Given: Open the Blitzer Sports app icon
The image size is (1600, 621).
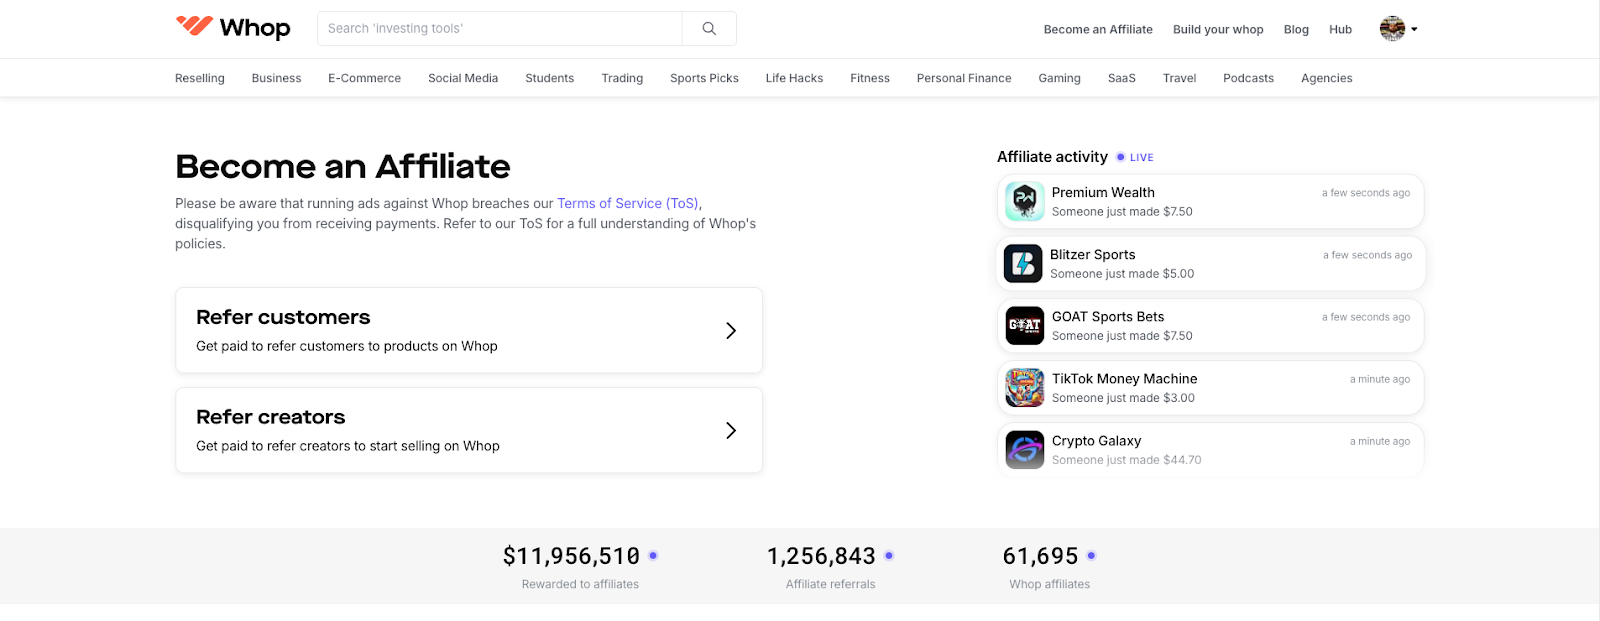Looking at the screenshot, I should coord(1023,263).
